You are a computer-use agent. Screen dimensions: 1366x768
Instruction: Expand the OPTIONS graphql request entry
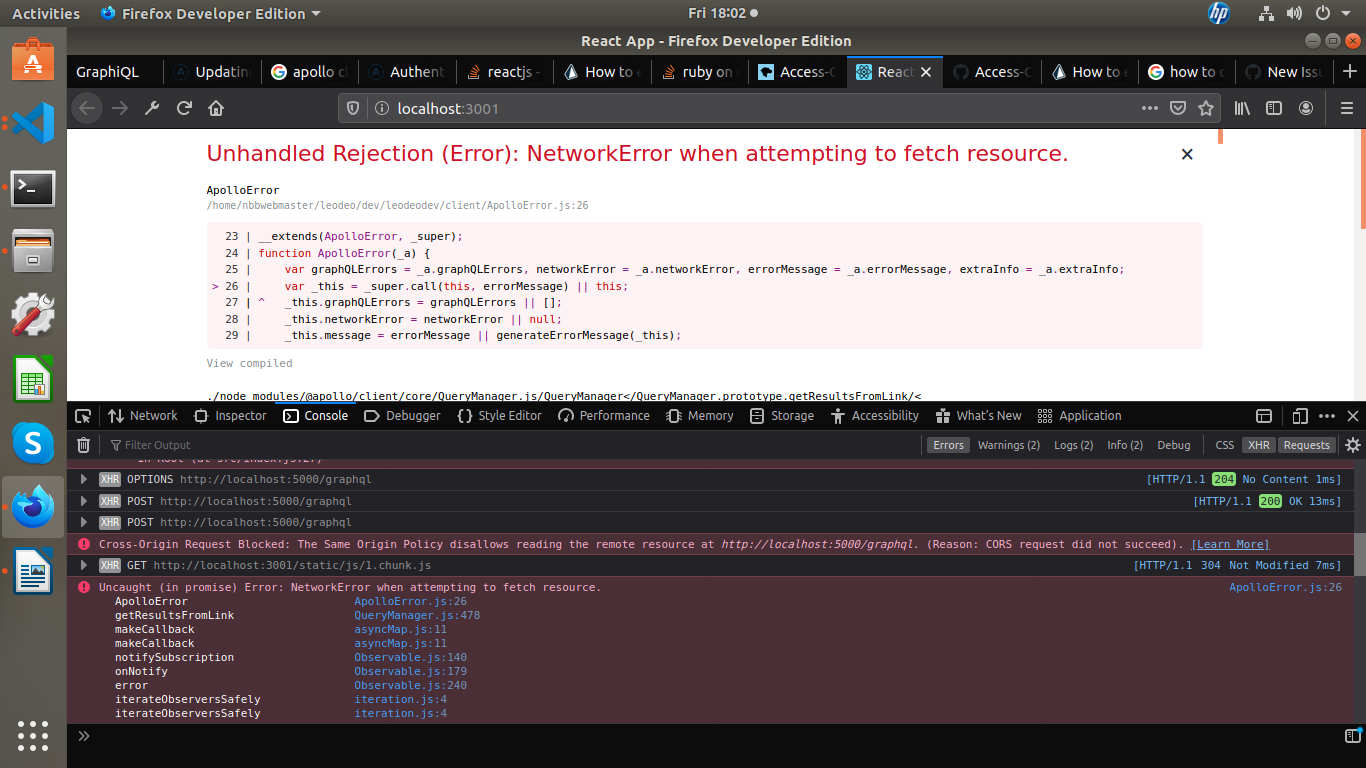pos(84,479)
